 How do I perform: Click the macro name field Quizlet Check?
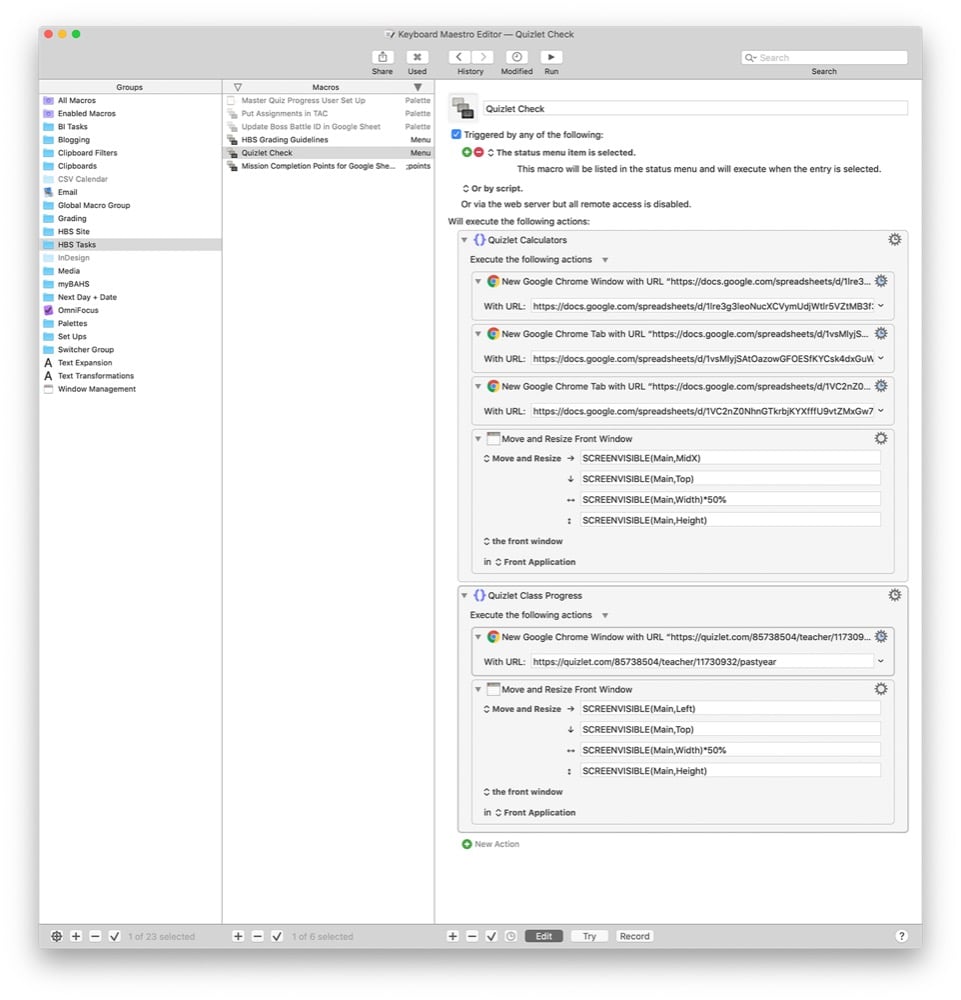coord(695,108)
